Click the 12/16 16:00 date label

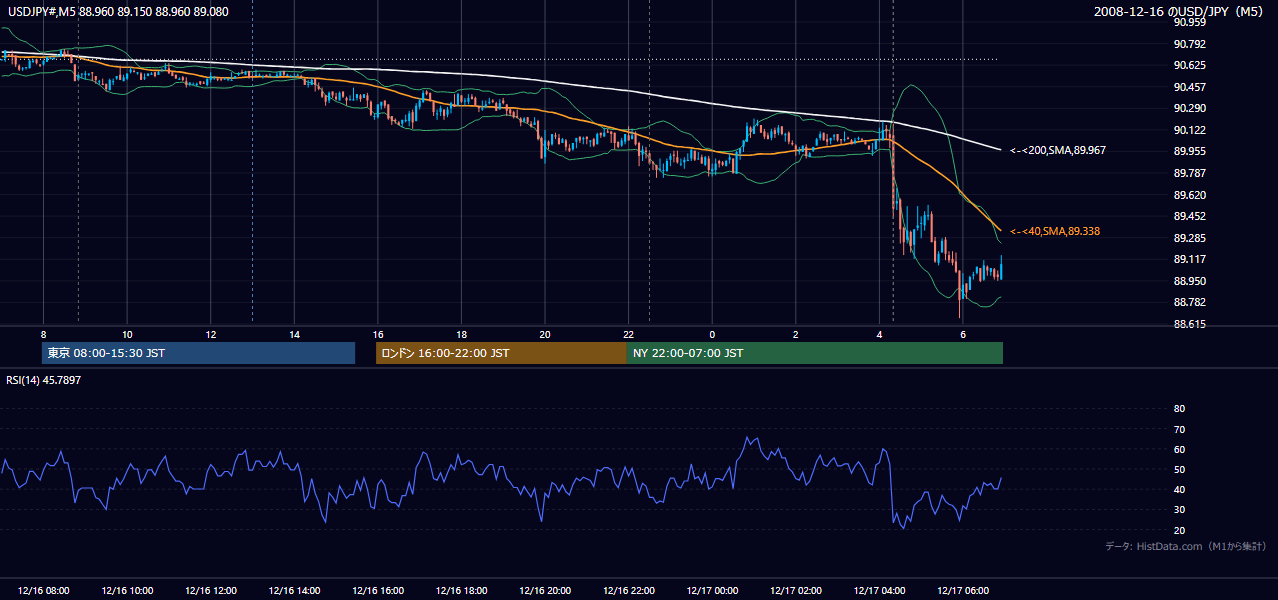click(x=378, y=591)
